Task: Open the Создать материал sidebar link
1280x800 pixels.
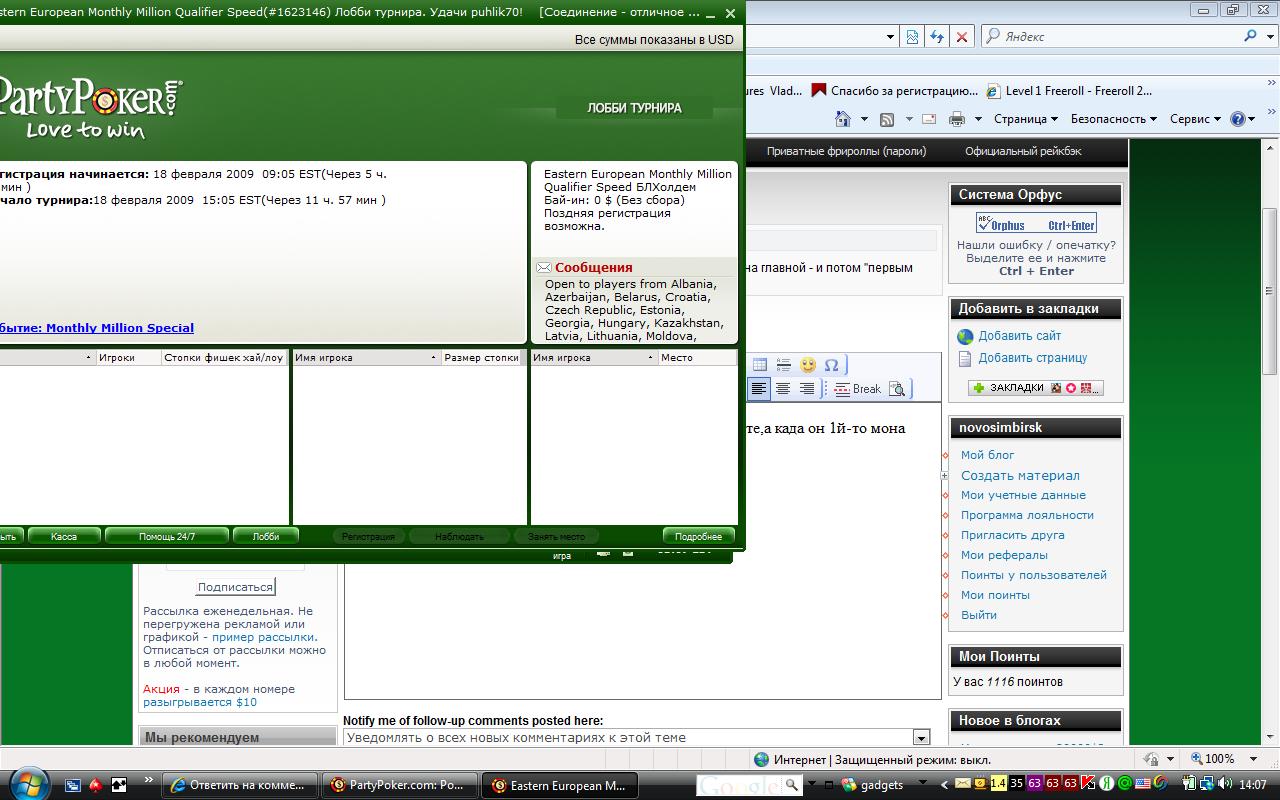Action: coord(1020,475)
